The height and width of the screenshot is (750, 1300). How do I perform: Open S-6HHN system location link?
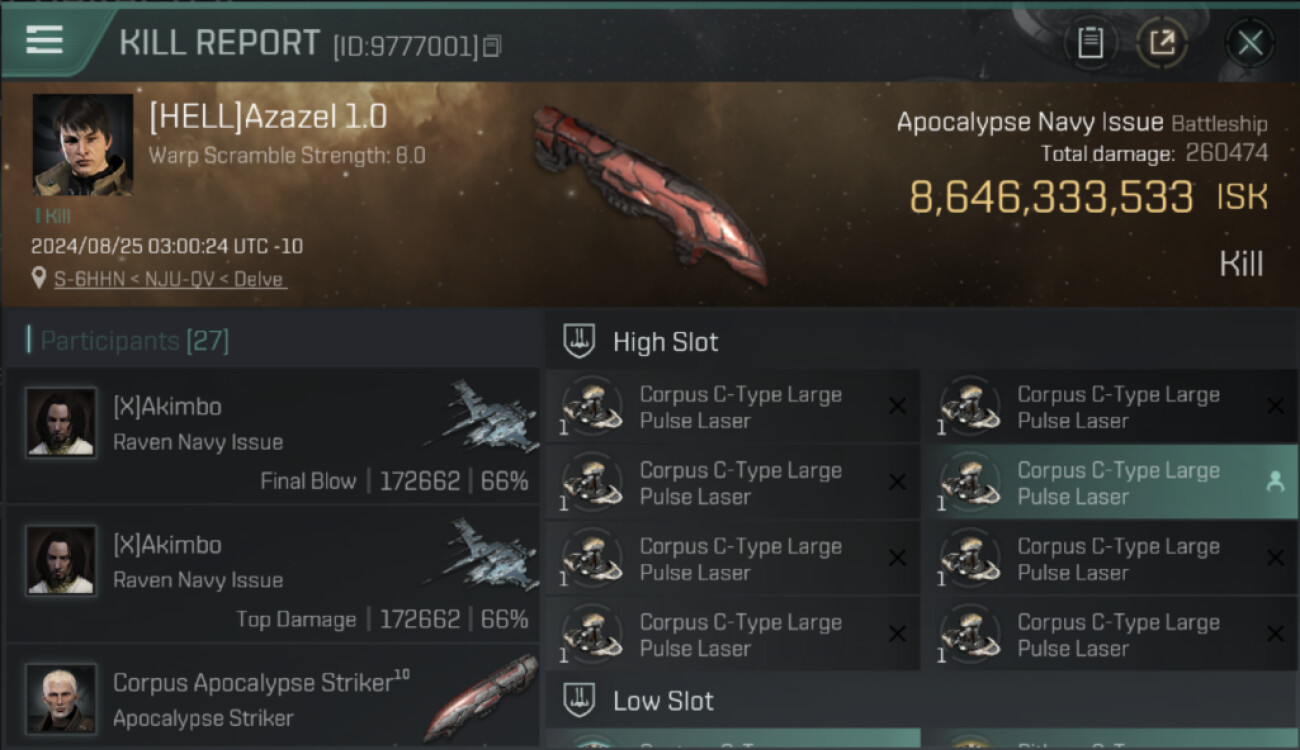(x=168, y=279)
